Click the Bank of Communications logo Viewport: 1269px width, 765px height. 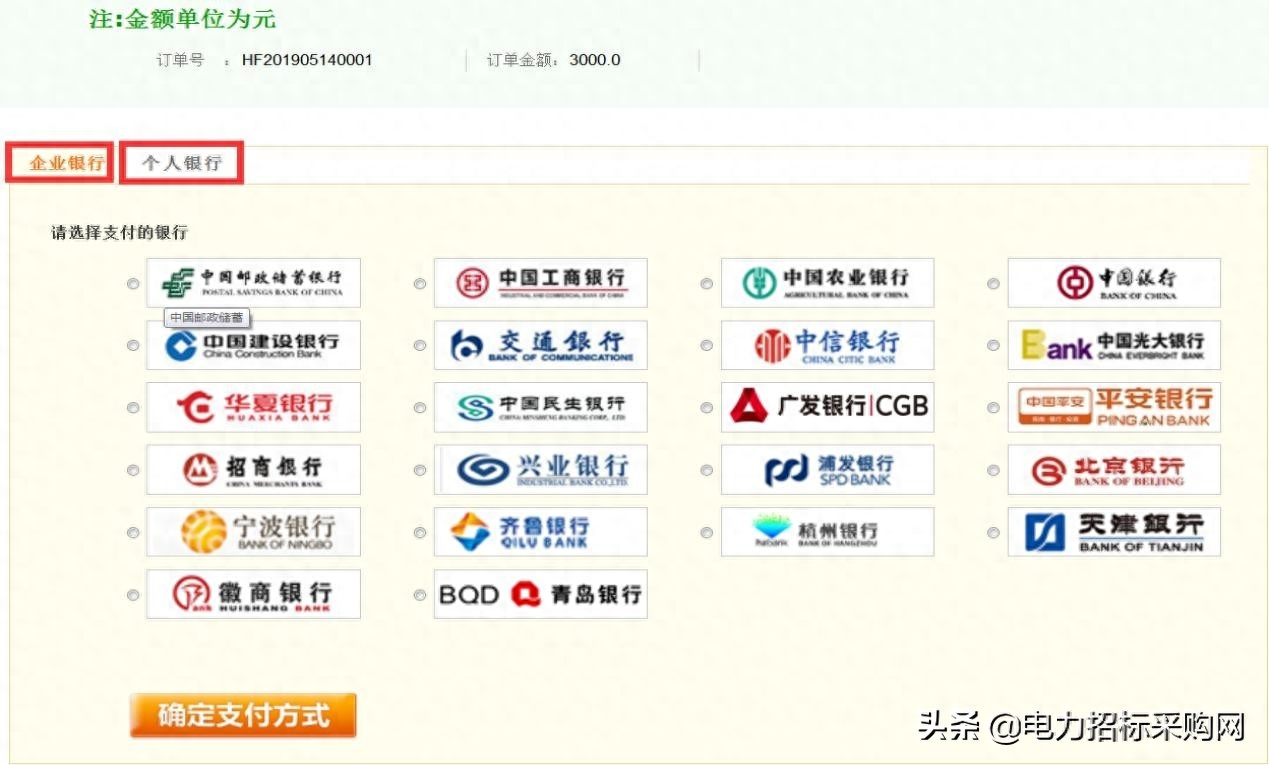click(540, 346)
